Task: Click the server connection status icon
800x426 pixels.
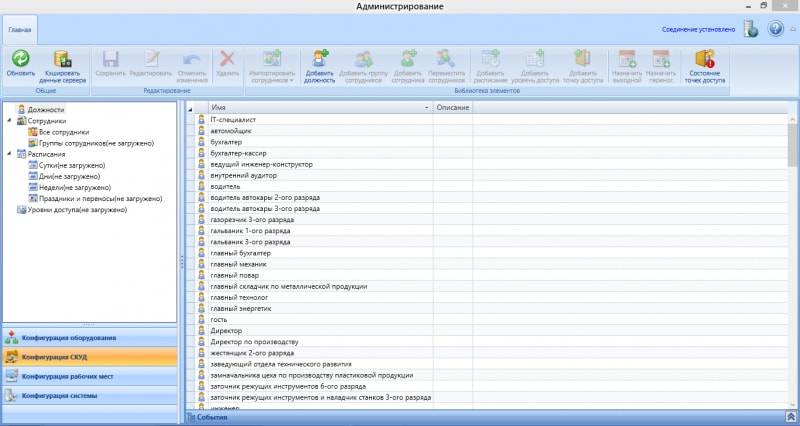Action: [x=751, y=29]
